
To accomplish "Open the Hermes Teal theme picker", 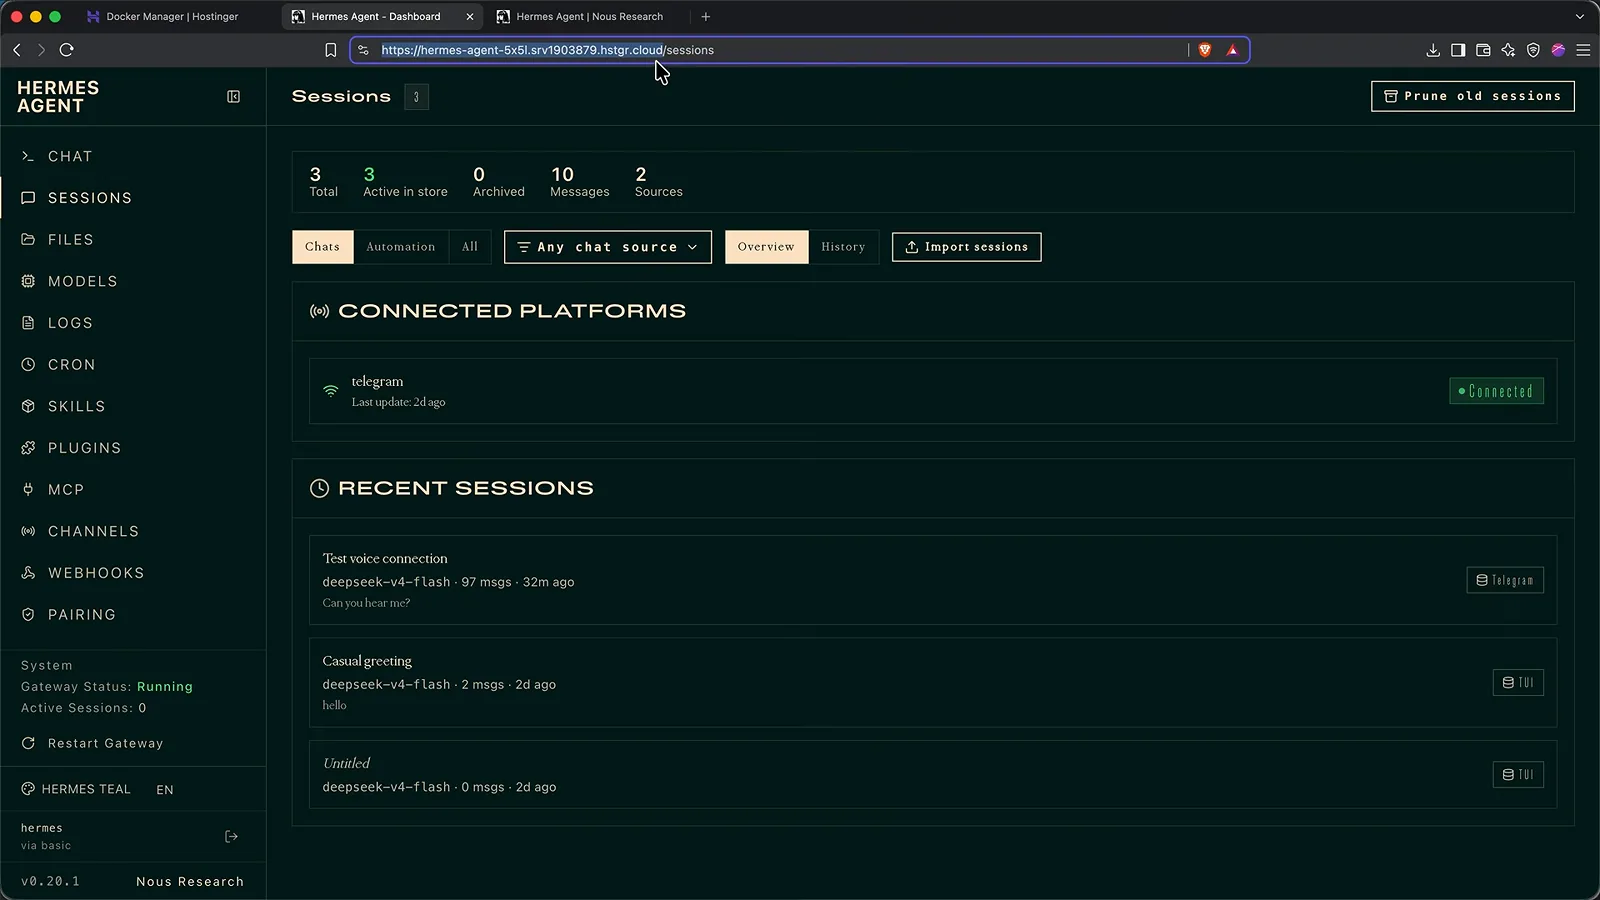I will click(x=76, y=789).
